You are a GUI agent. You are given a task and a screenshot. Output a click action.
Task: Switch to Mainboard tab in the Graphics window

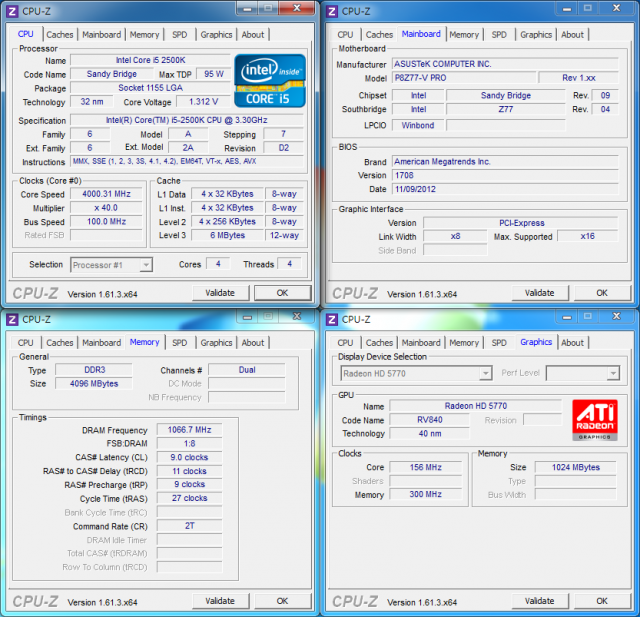pyautogui.click(x=421, y=343)
